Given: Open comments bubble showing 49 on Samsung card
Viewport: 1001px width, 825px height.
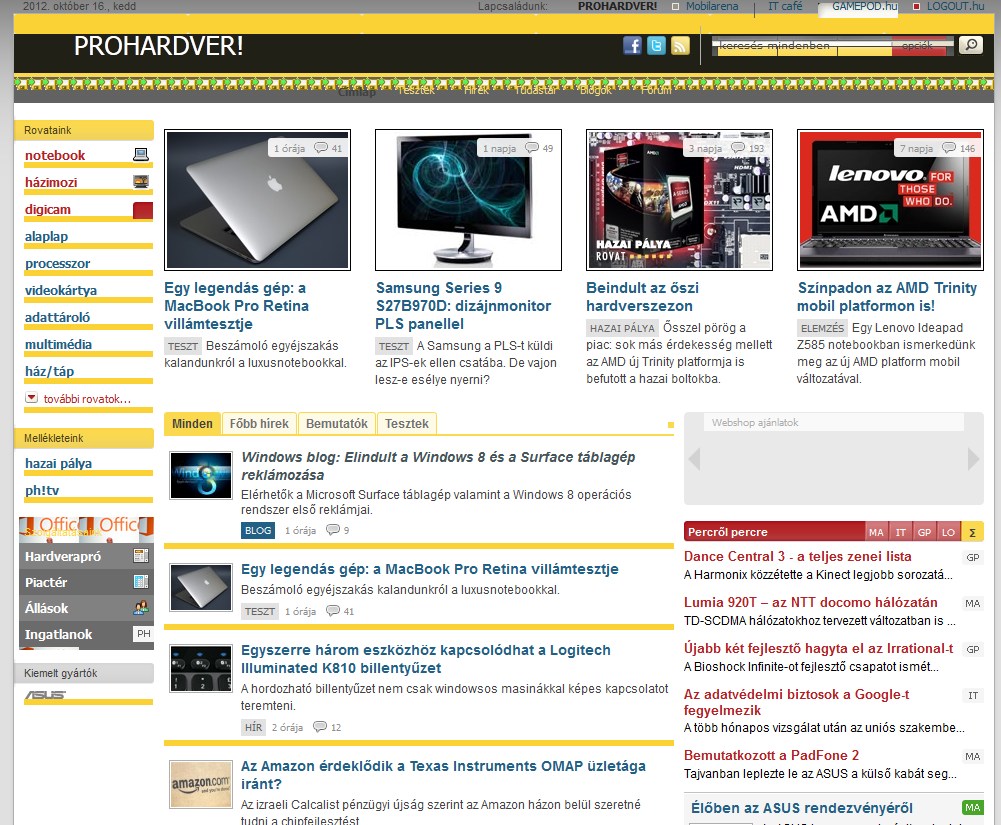Looking at the screenshot, I should [x=532, y=148].
